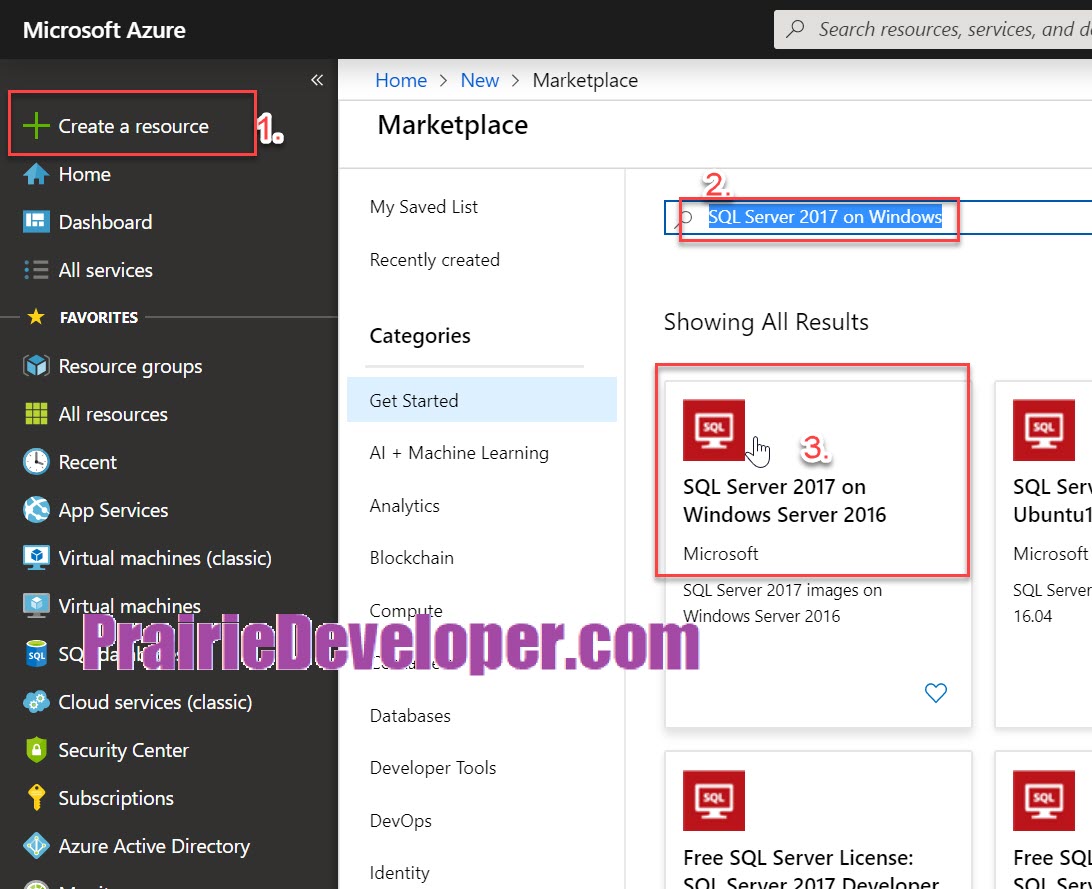Open the Azure Active Directory diamond icon

point(36,846)
